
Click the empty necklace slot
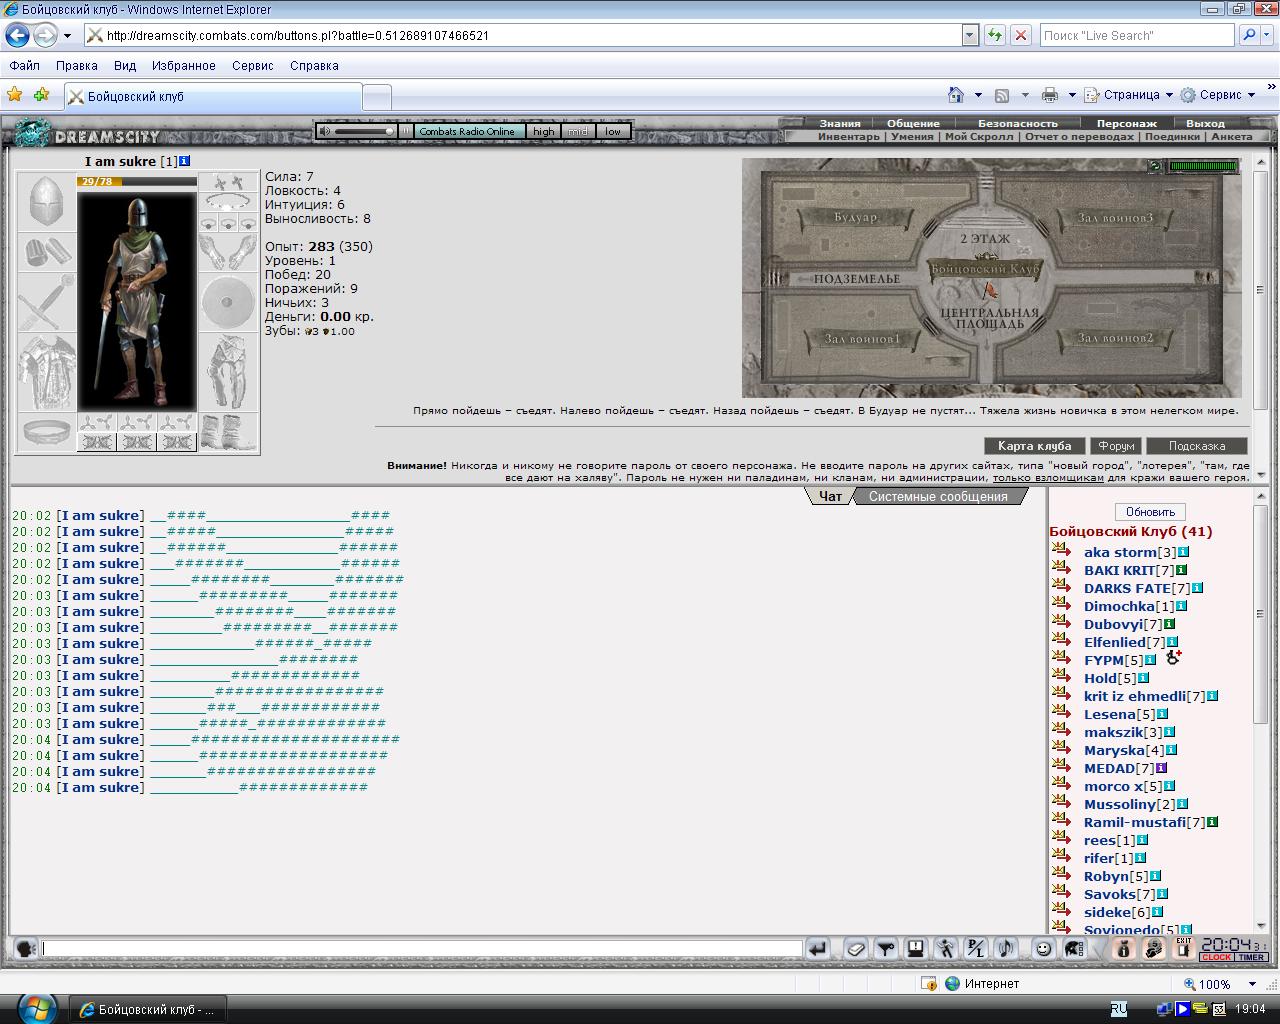point(228,201)
